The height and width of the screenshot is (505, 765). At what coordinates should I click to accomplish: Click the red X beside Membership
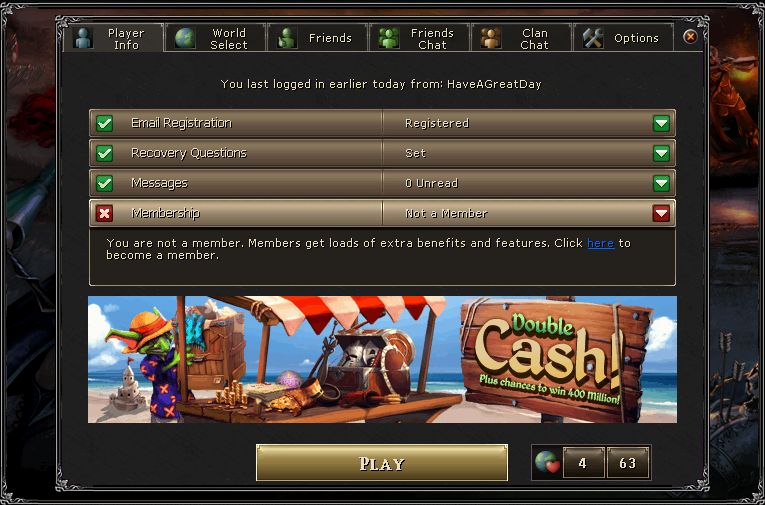pos(104,213)
